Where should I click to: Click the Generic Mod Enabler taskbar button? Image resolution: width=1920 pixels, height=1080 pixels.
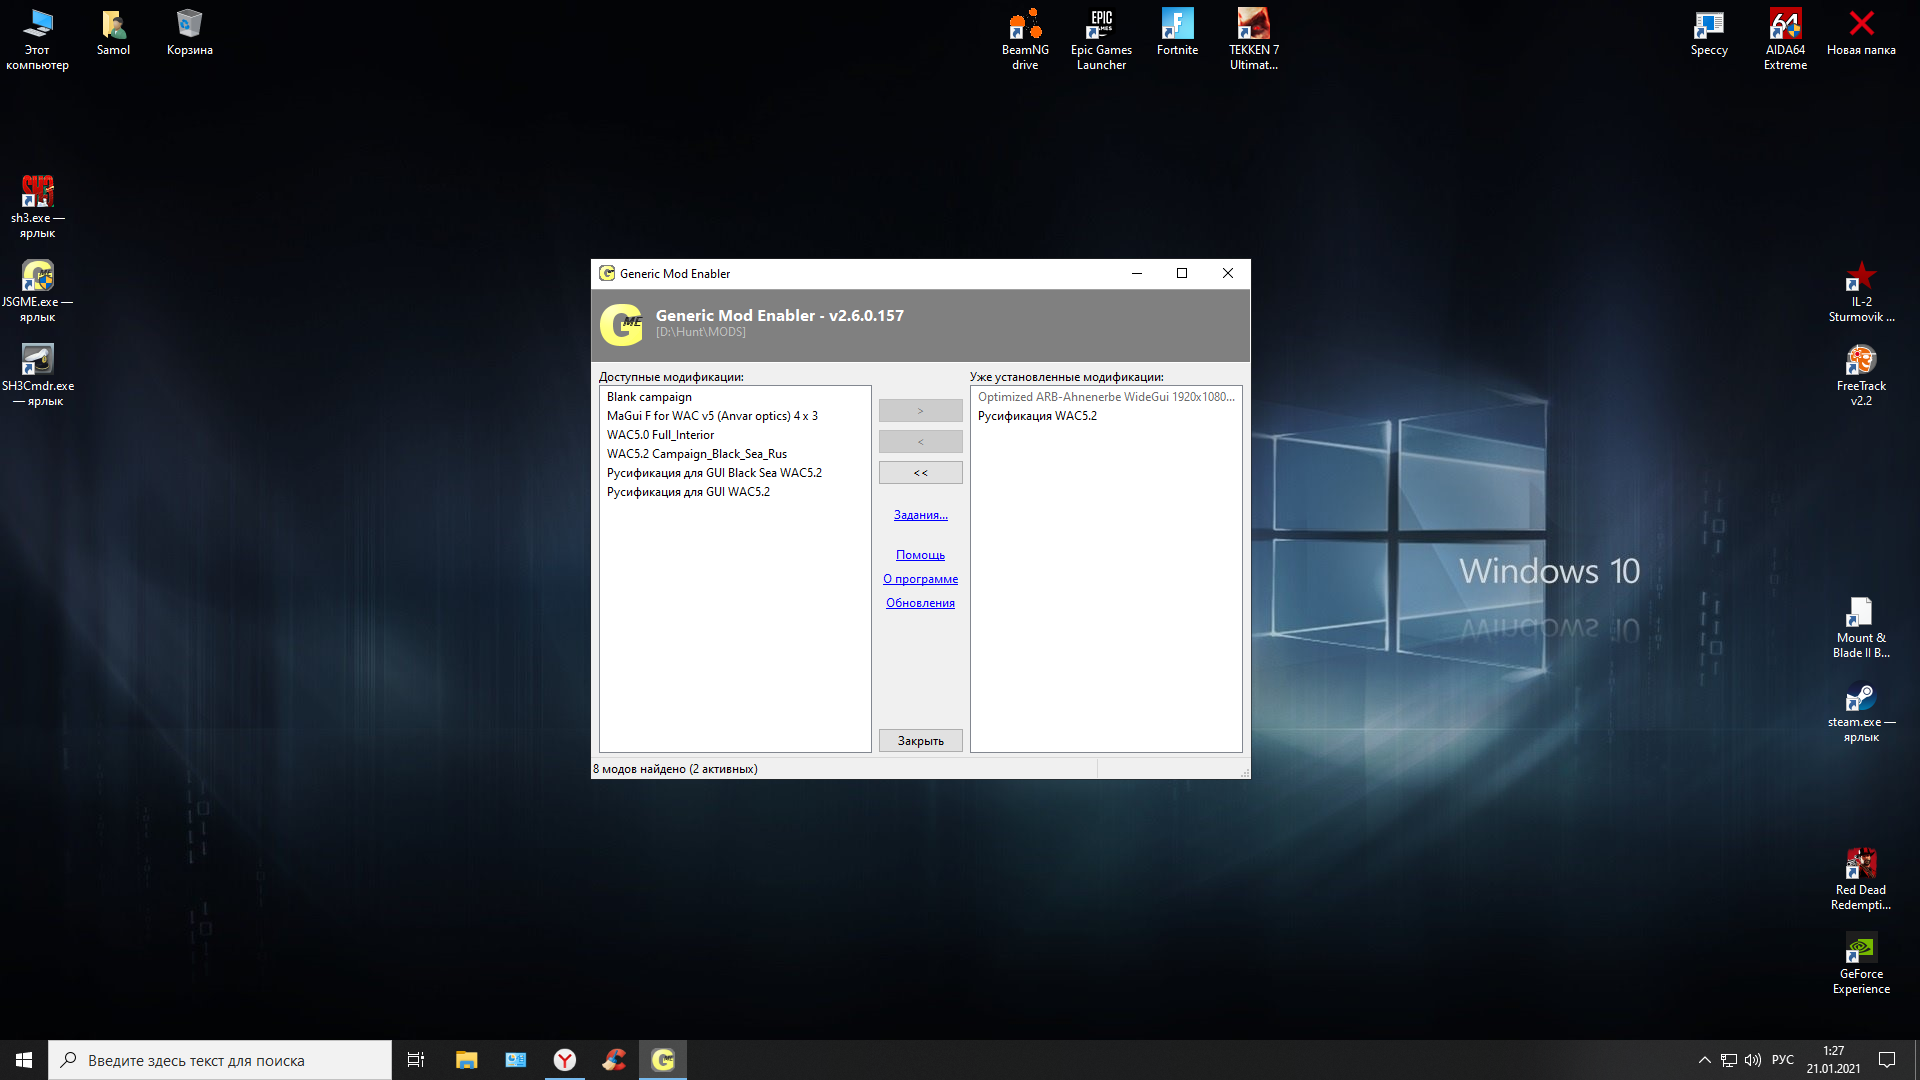(663, 1060)
